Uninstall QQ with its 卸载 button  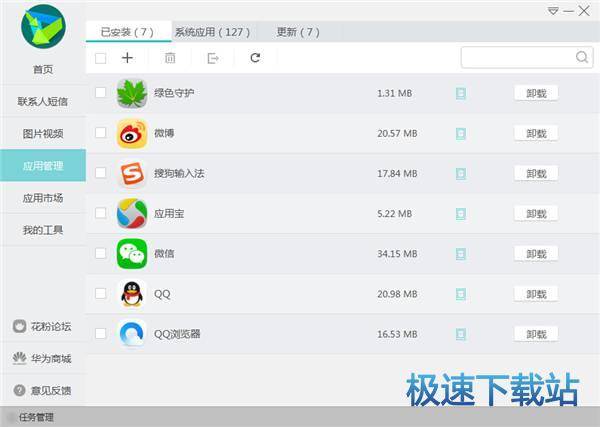click(x=536, y=294)
